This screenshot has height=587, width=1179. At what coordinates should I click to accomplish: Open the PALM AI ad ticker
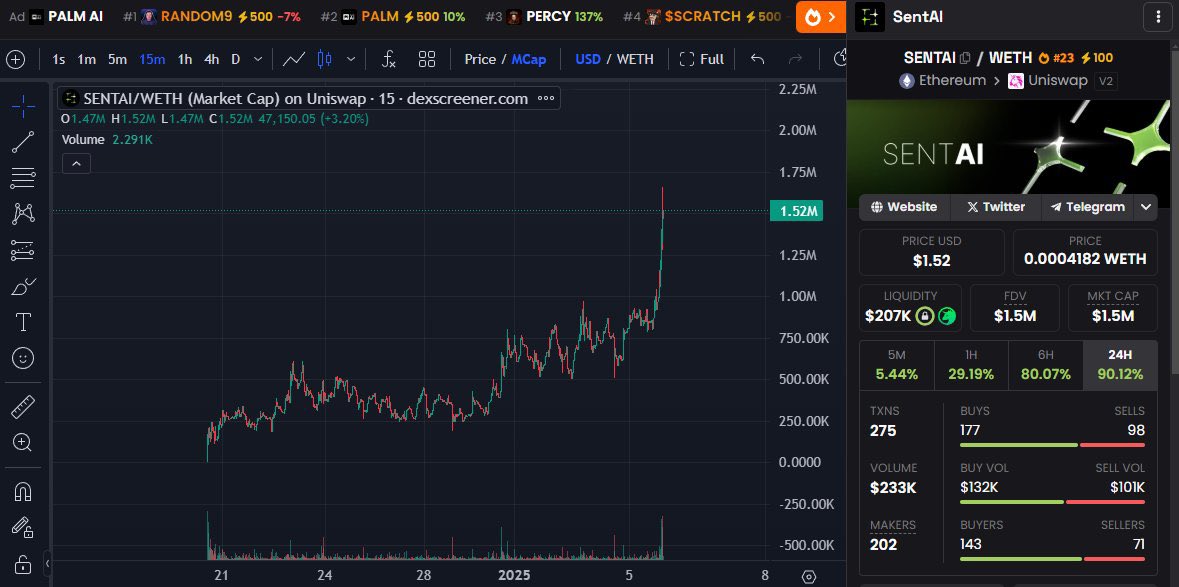[58, 17]
